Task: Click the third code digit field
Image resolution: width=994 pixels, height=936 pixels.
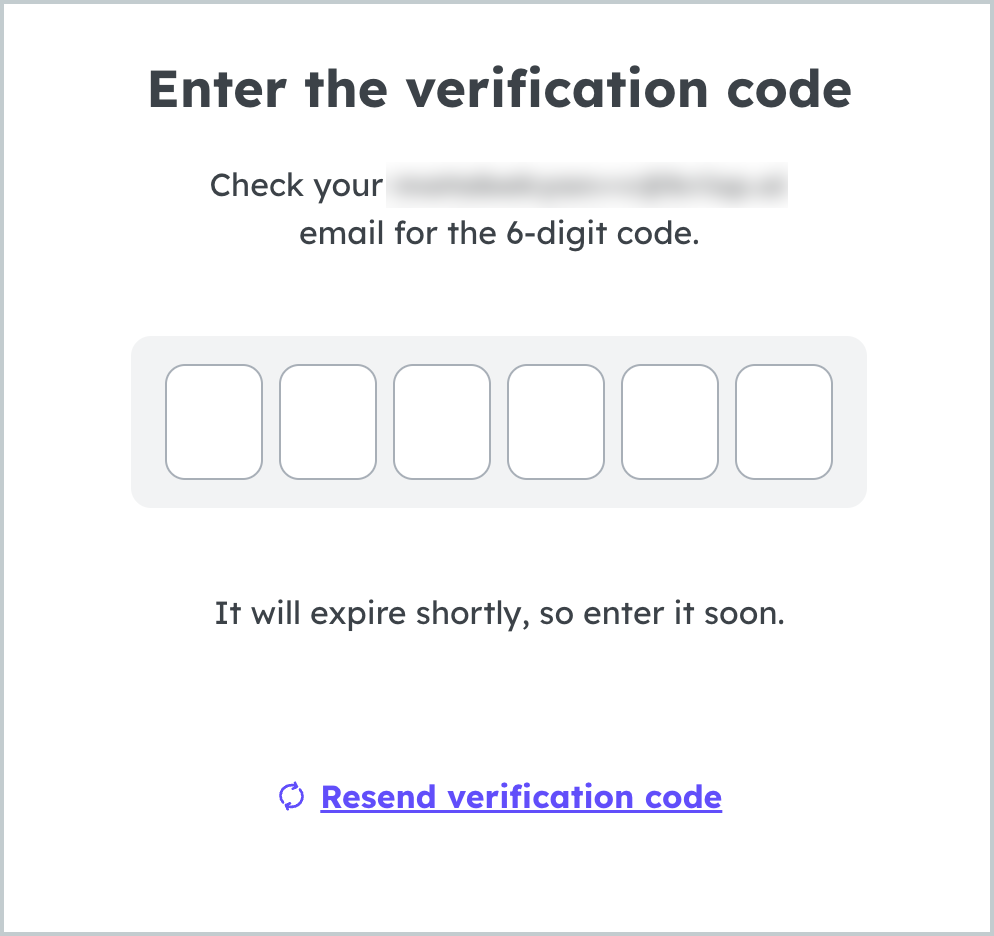Action: click(x=442, y=422)
